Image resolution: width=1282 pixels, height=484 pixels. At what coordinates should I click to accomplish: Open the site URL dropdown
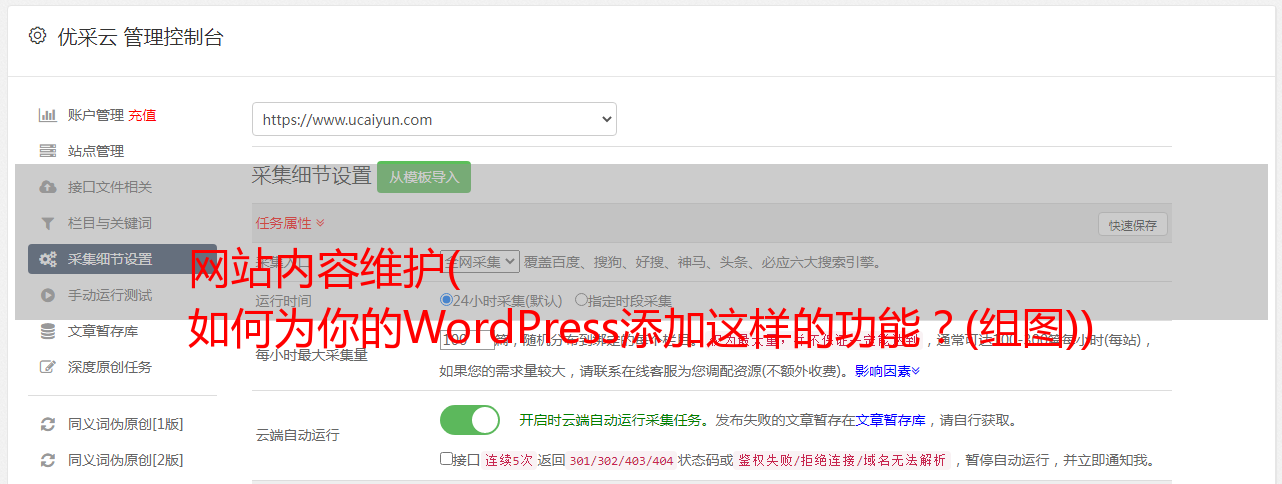pos(434,119)
